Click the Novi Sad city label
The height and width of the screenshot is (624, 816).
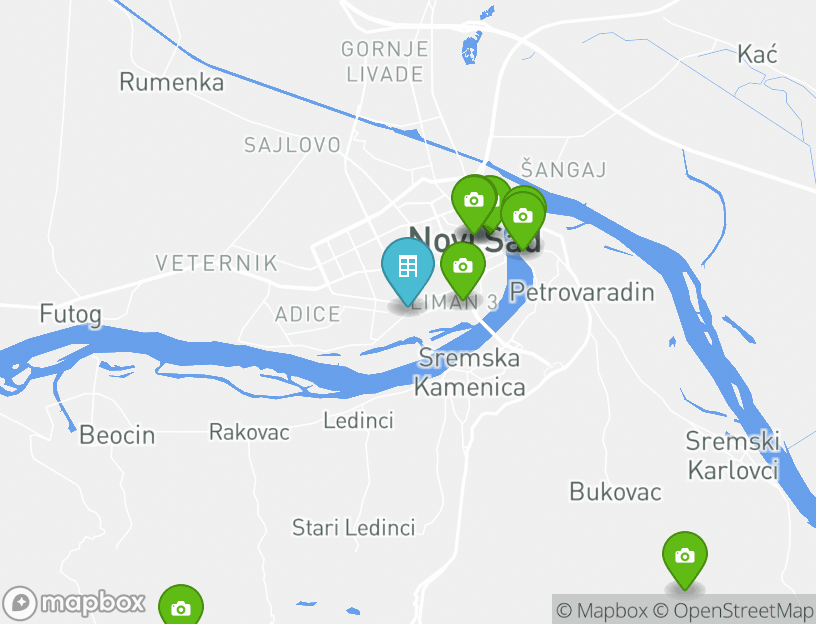[x=474, y=239]
